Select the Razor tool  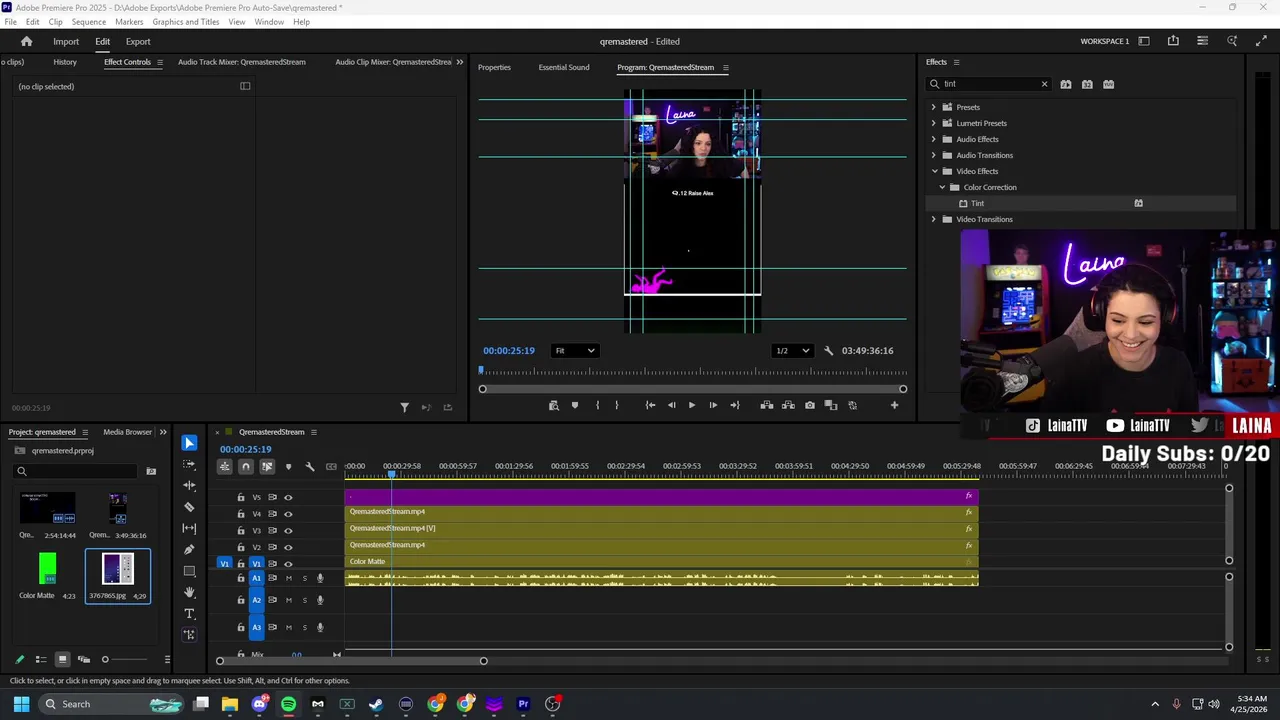[189, 507]
